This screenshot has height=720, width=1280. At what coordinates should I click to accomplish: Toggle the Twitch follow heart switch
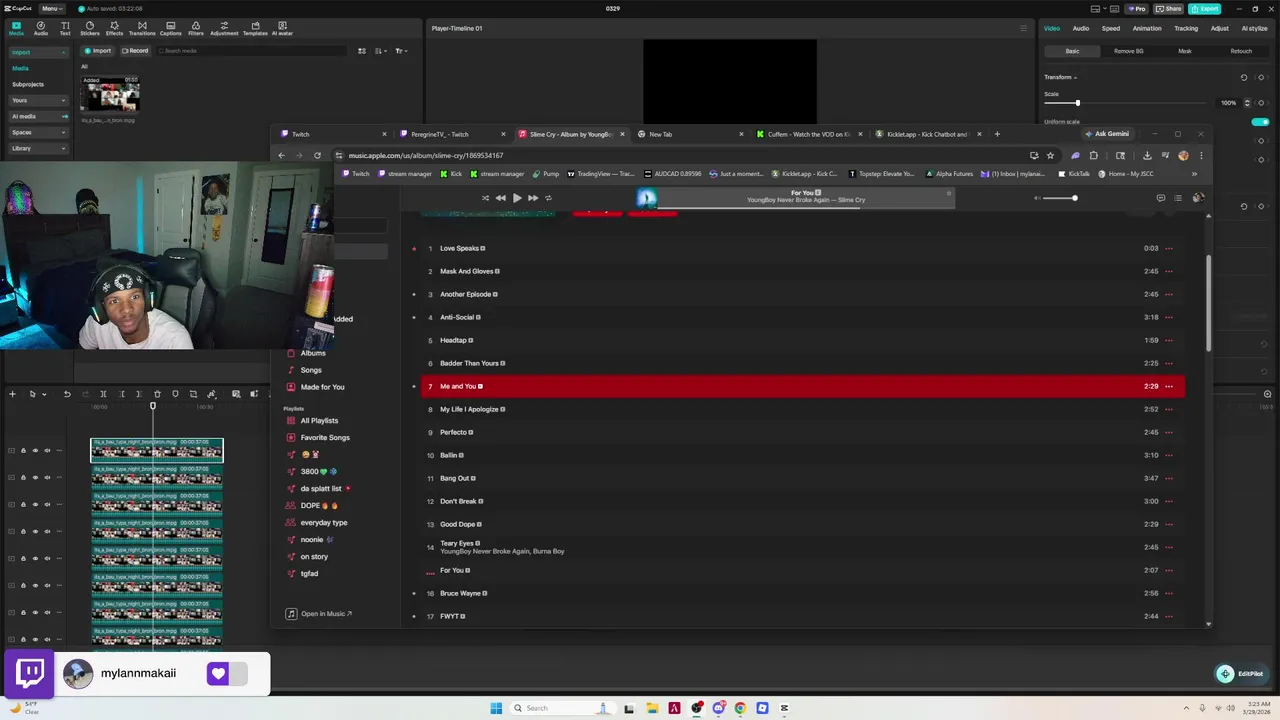click(227, 673)
